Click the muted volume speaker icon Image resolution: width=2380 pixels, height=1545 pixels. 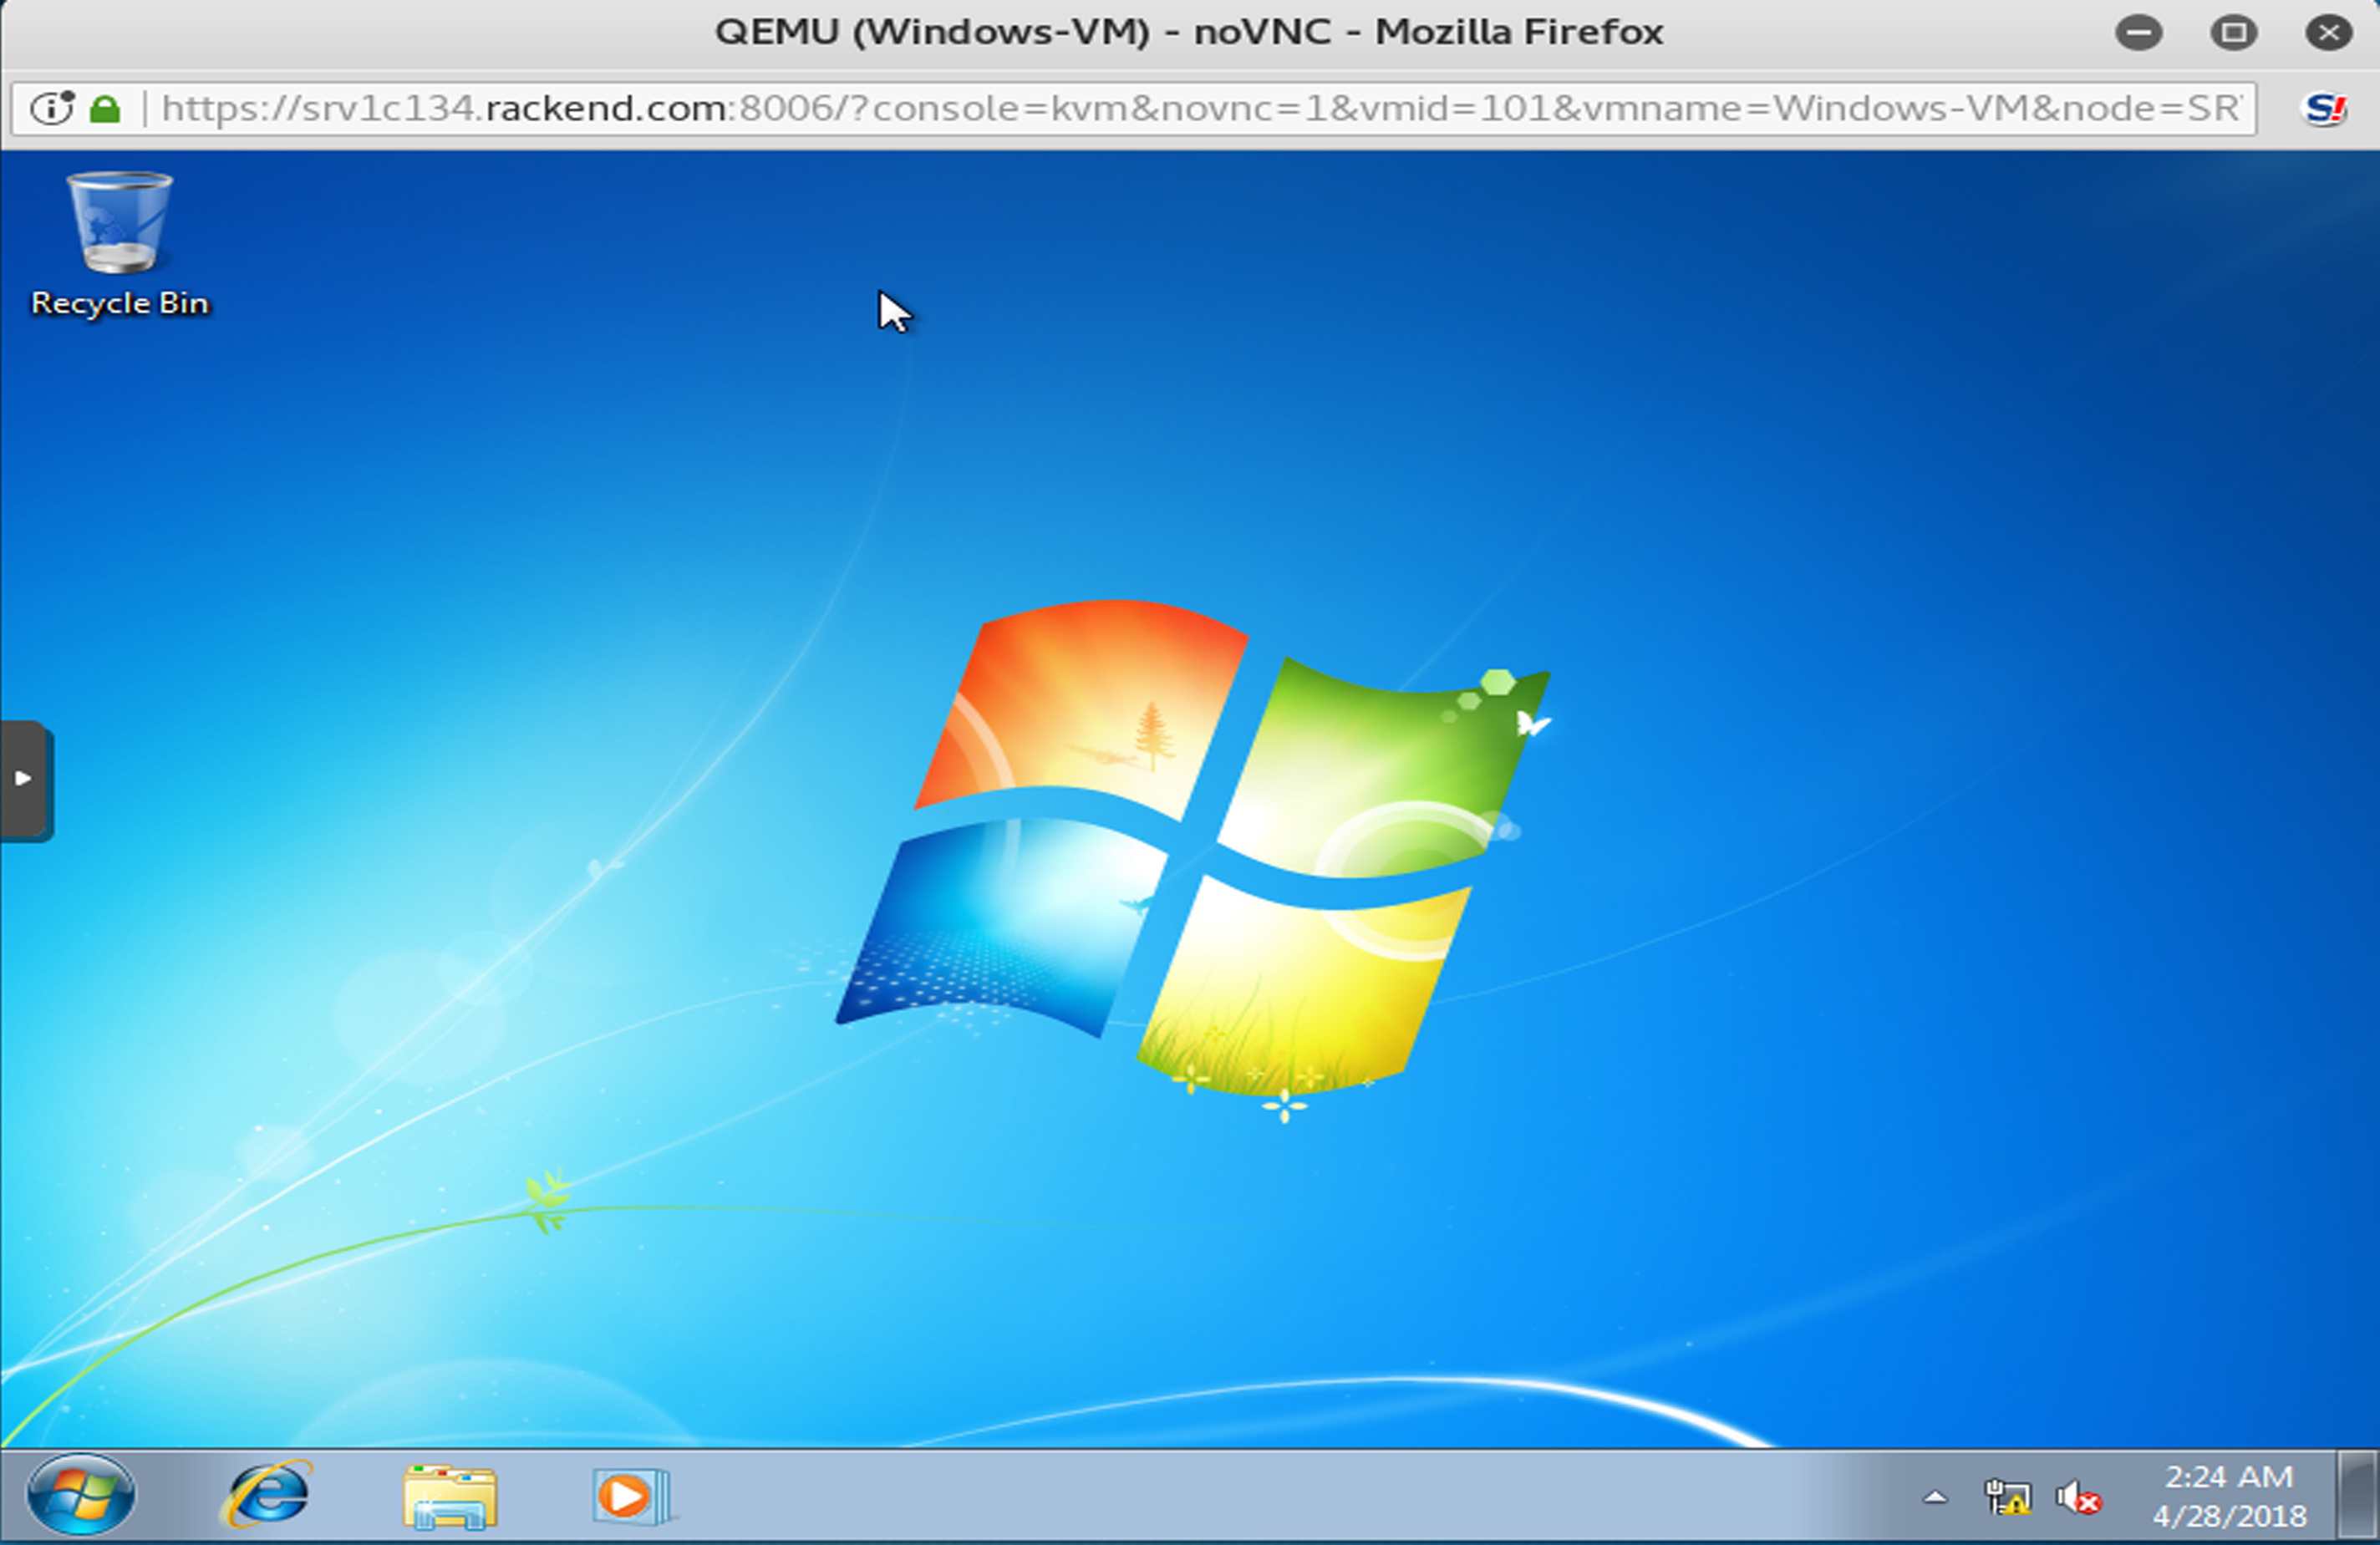click(2078, 1497)
